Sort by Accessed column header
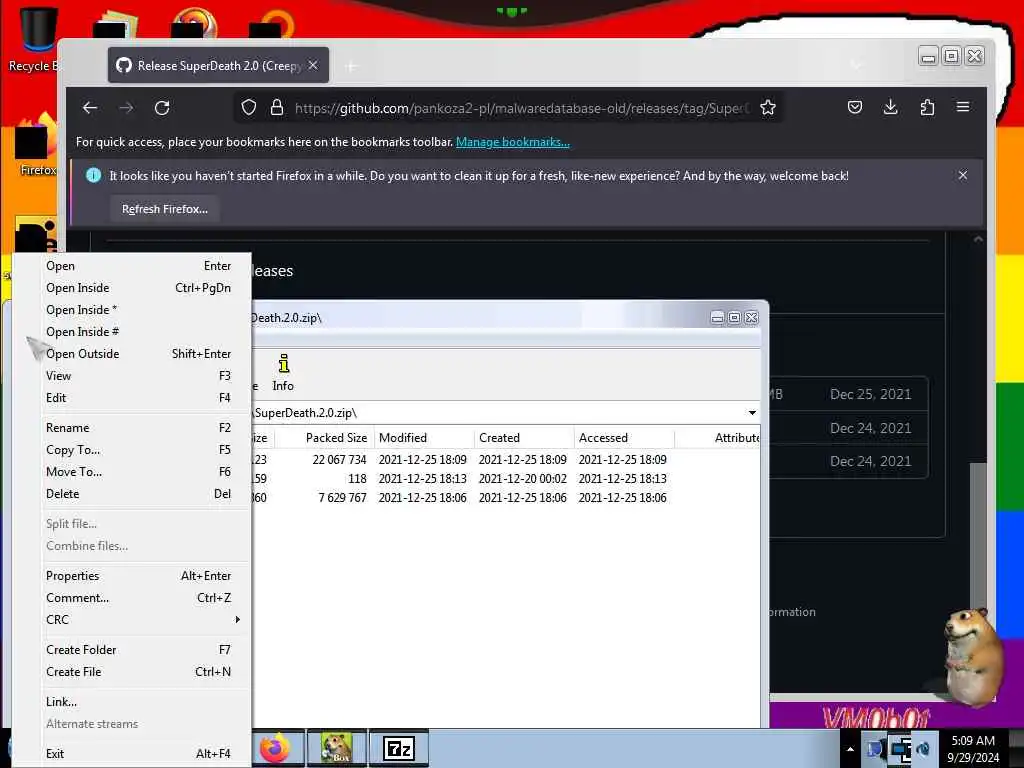Screen dimensions: 1024x768 624,438
